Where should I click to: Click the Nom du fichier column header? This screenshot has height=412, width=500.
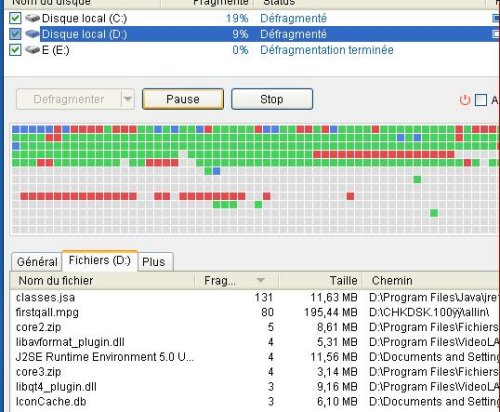coord(102,281)
